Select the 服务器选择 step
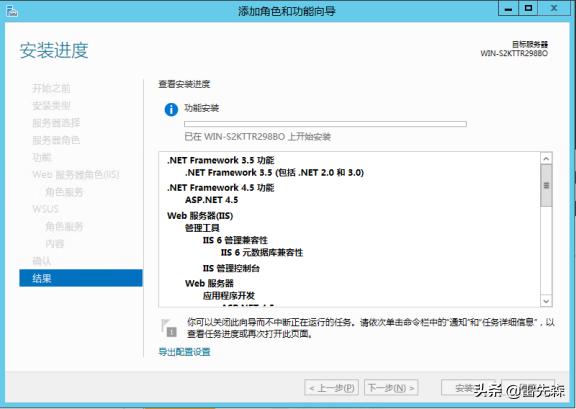The height and width of the screenshot is (409, 576). point(56,123)
